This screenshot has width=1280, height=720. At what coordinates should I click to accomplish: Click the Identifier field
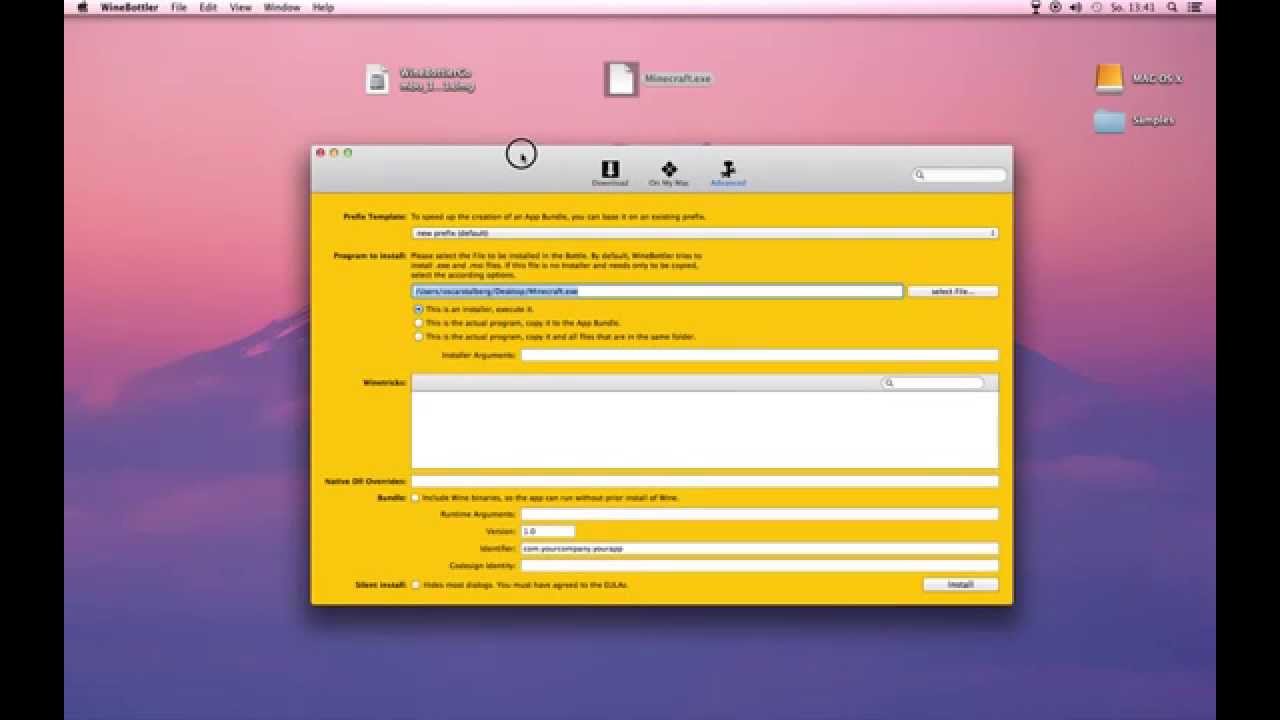759,548
